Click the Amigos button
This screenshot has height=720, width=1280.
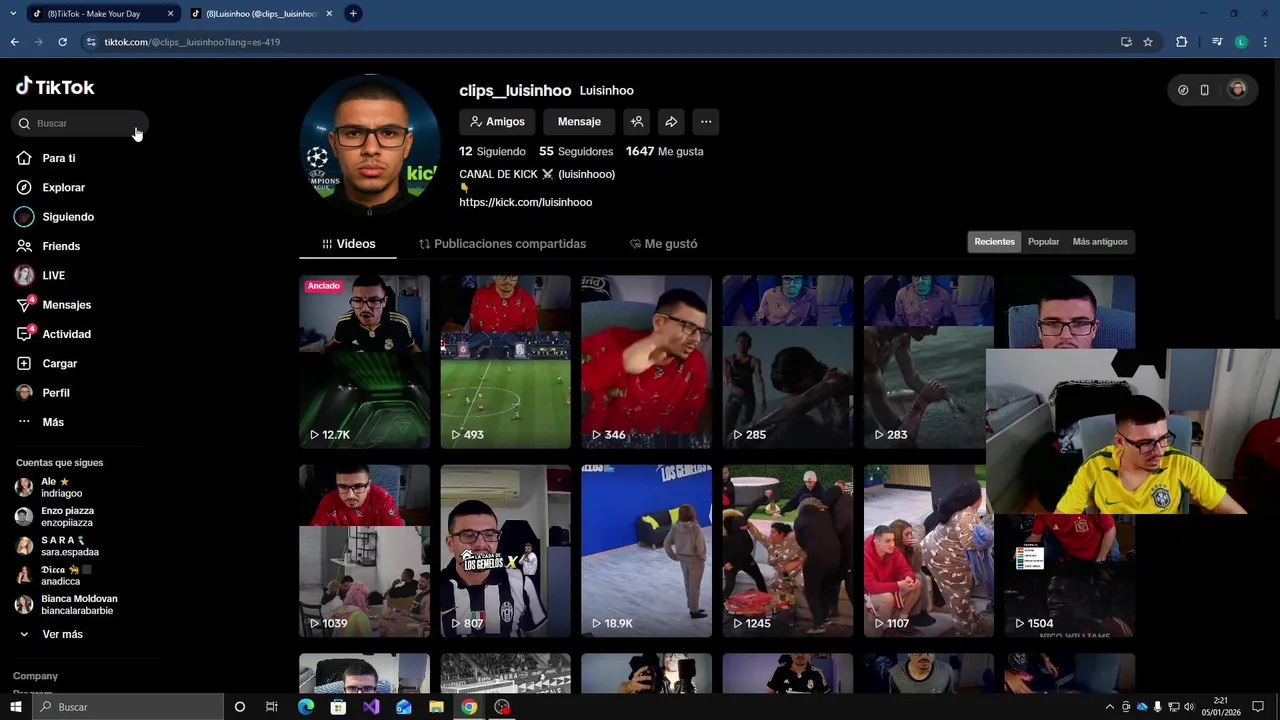click(497, 122)
